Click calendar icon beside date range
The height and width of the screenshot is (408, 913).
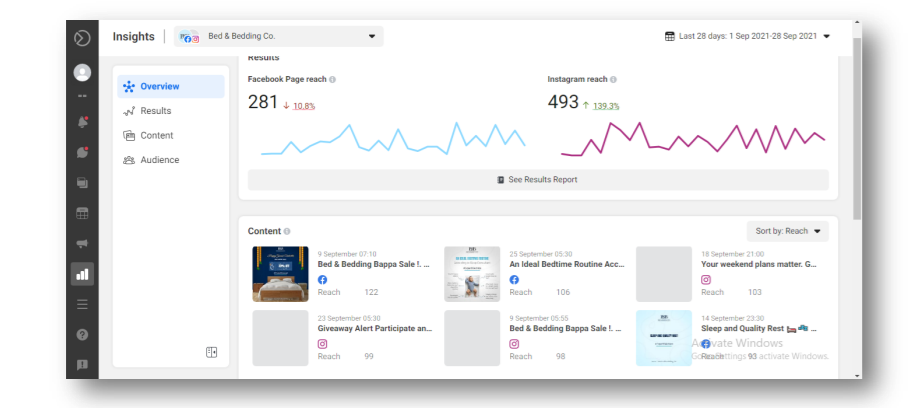[x=670, y=36]
